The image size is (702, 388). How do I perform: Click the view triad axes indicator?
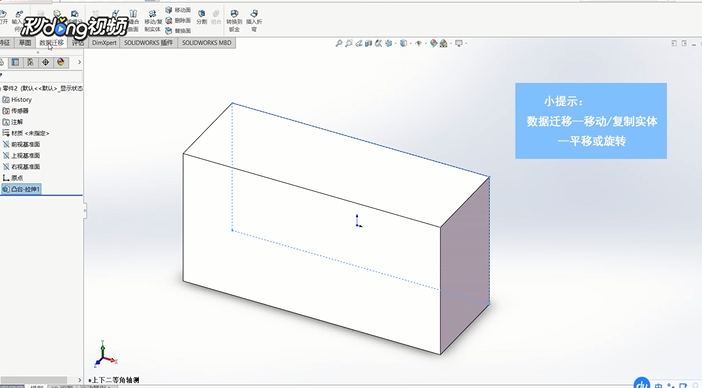(x=106, y=354)
